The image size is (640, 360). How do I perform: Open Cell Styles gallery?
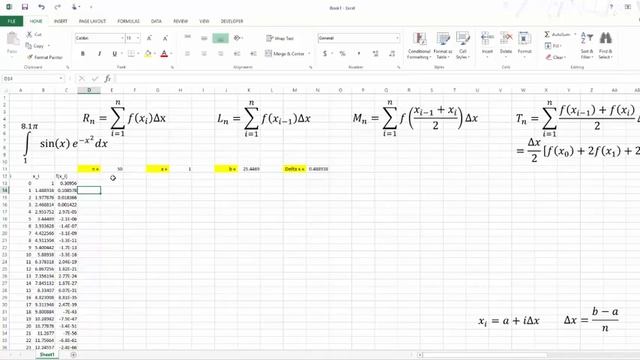(x=462, y=45)
